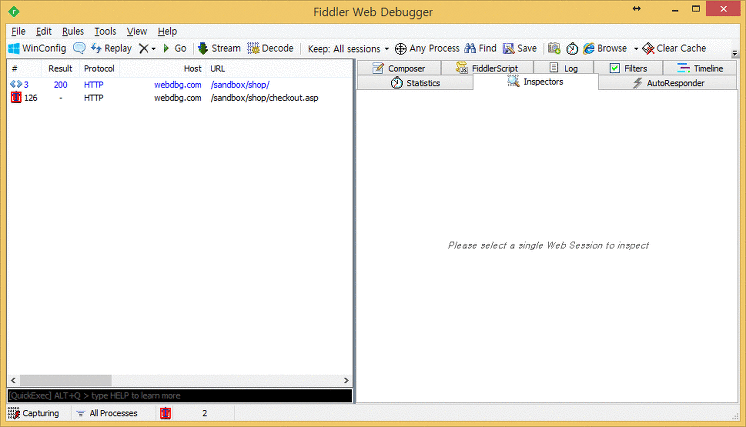
Task: Switch to the AutoResponder tab
Action: [668, 83]
